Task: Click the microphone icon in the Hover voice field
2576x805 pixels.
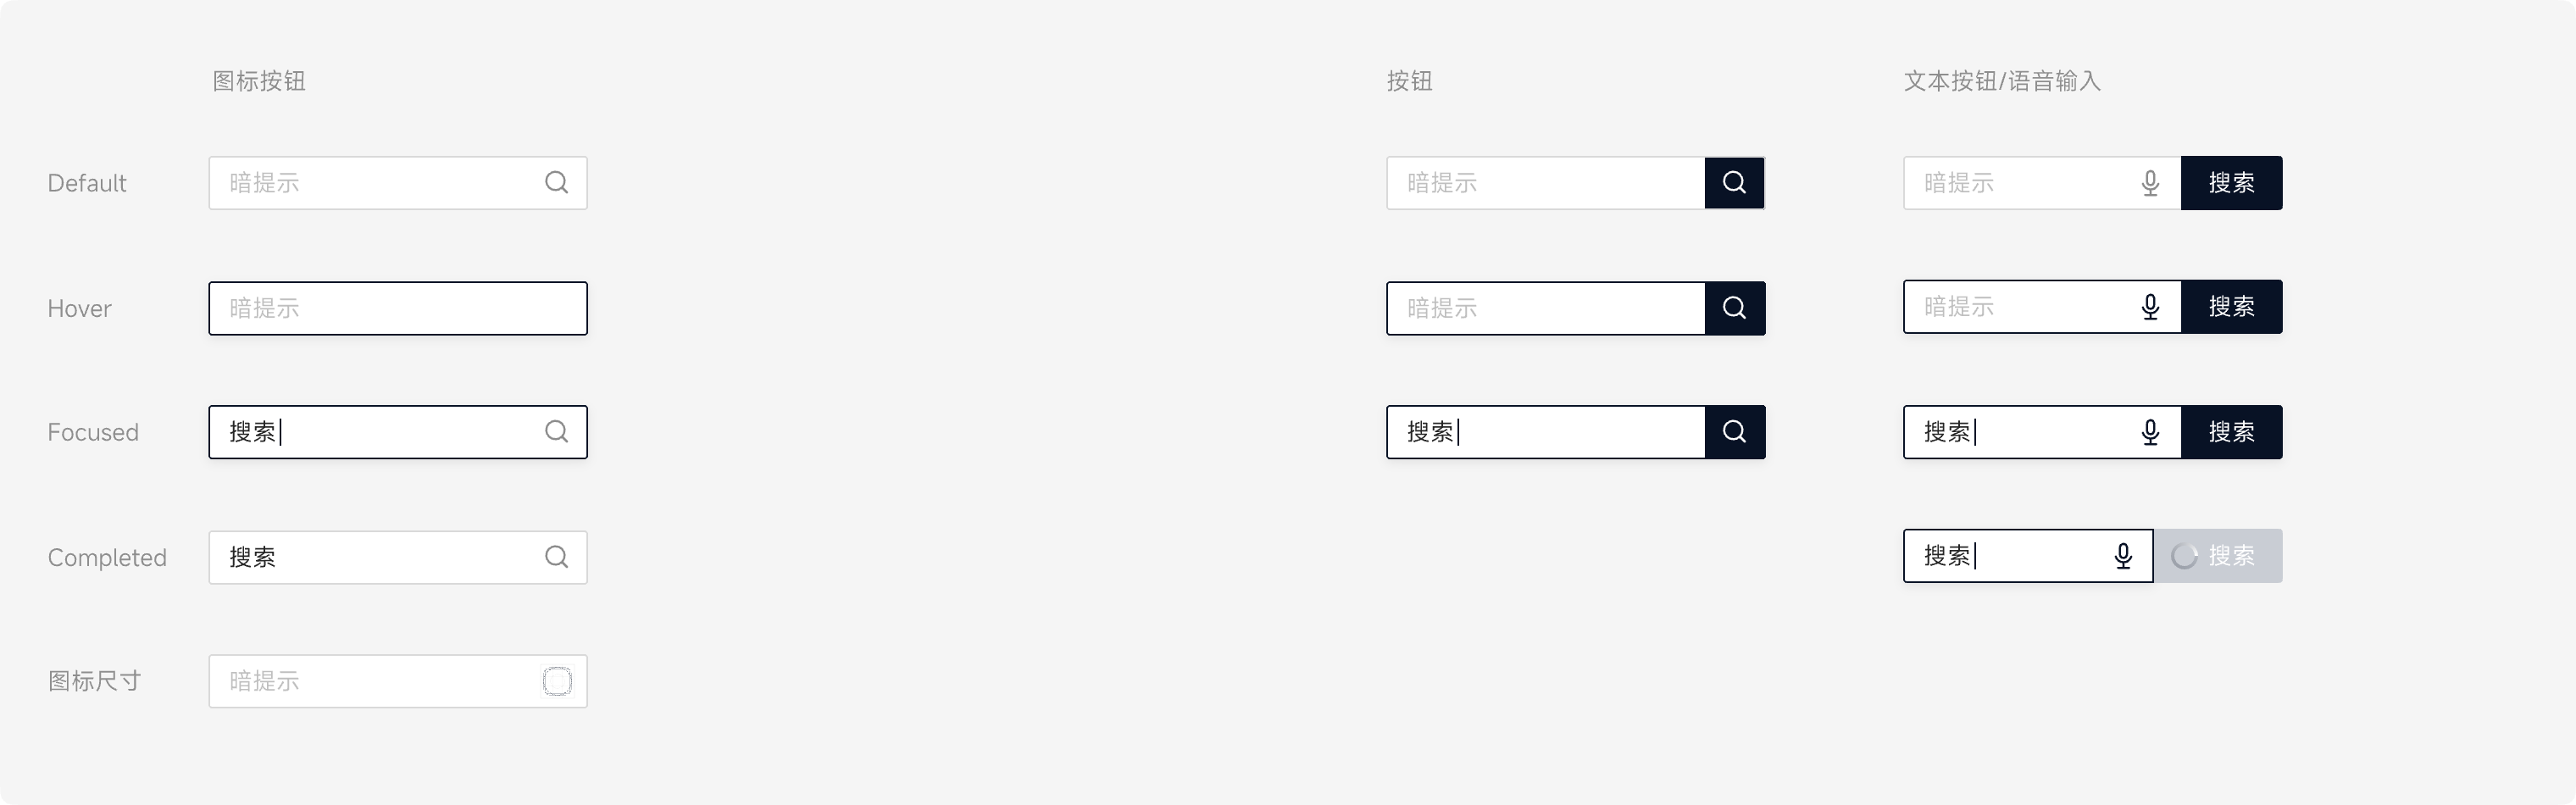Action: 2150,307
